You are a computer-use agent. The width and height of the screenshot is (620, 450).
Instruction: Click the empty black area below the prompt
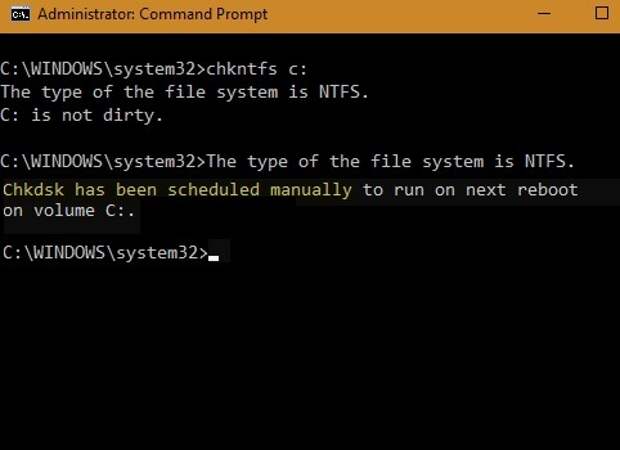(310, 360)
